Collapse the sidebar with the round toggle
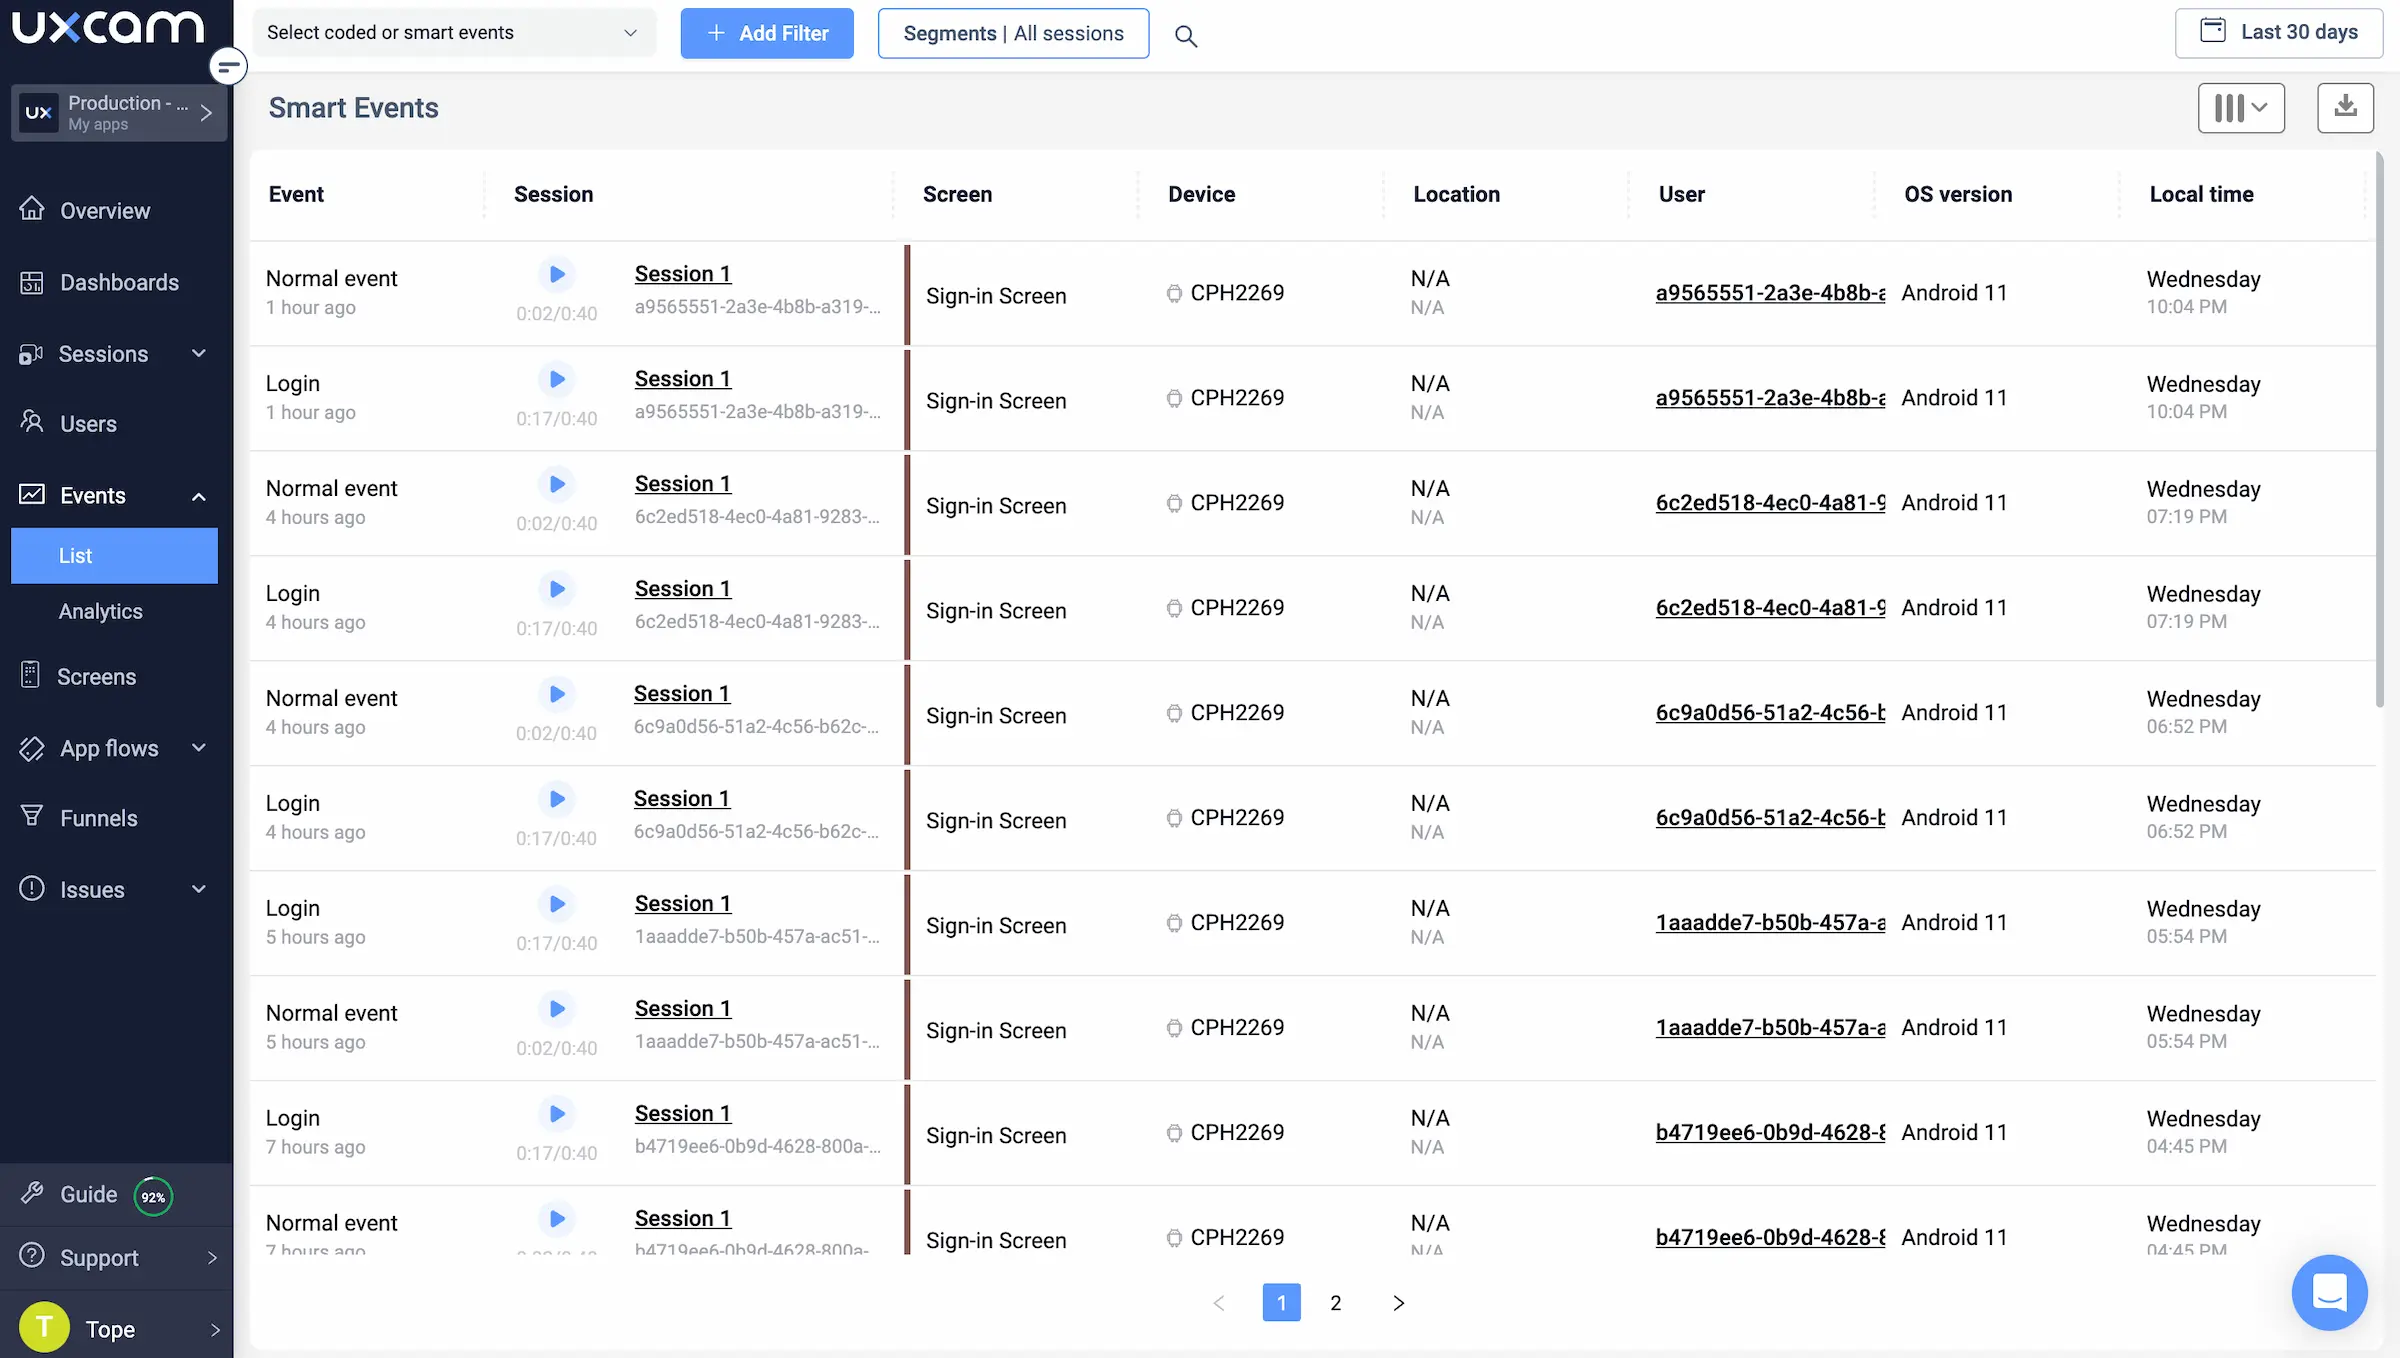This screenshot has height=1358, width=2400. [228, 67]
